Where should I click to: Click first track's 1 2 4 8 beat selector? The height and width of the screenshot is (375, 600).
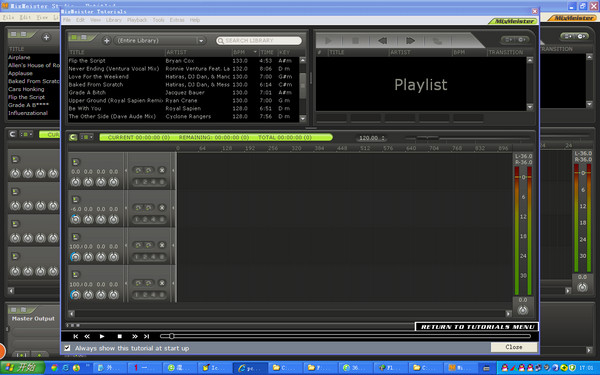click(149, 182)
